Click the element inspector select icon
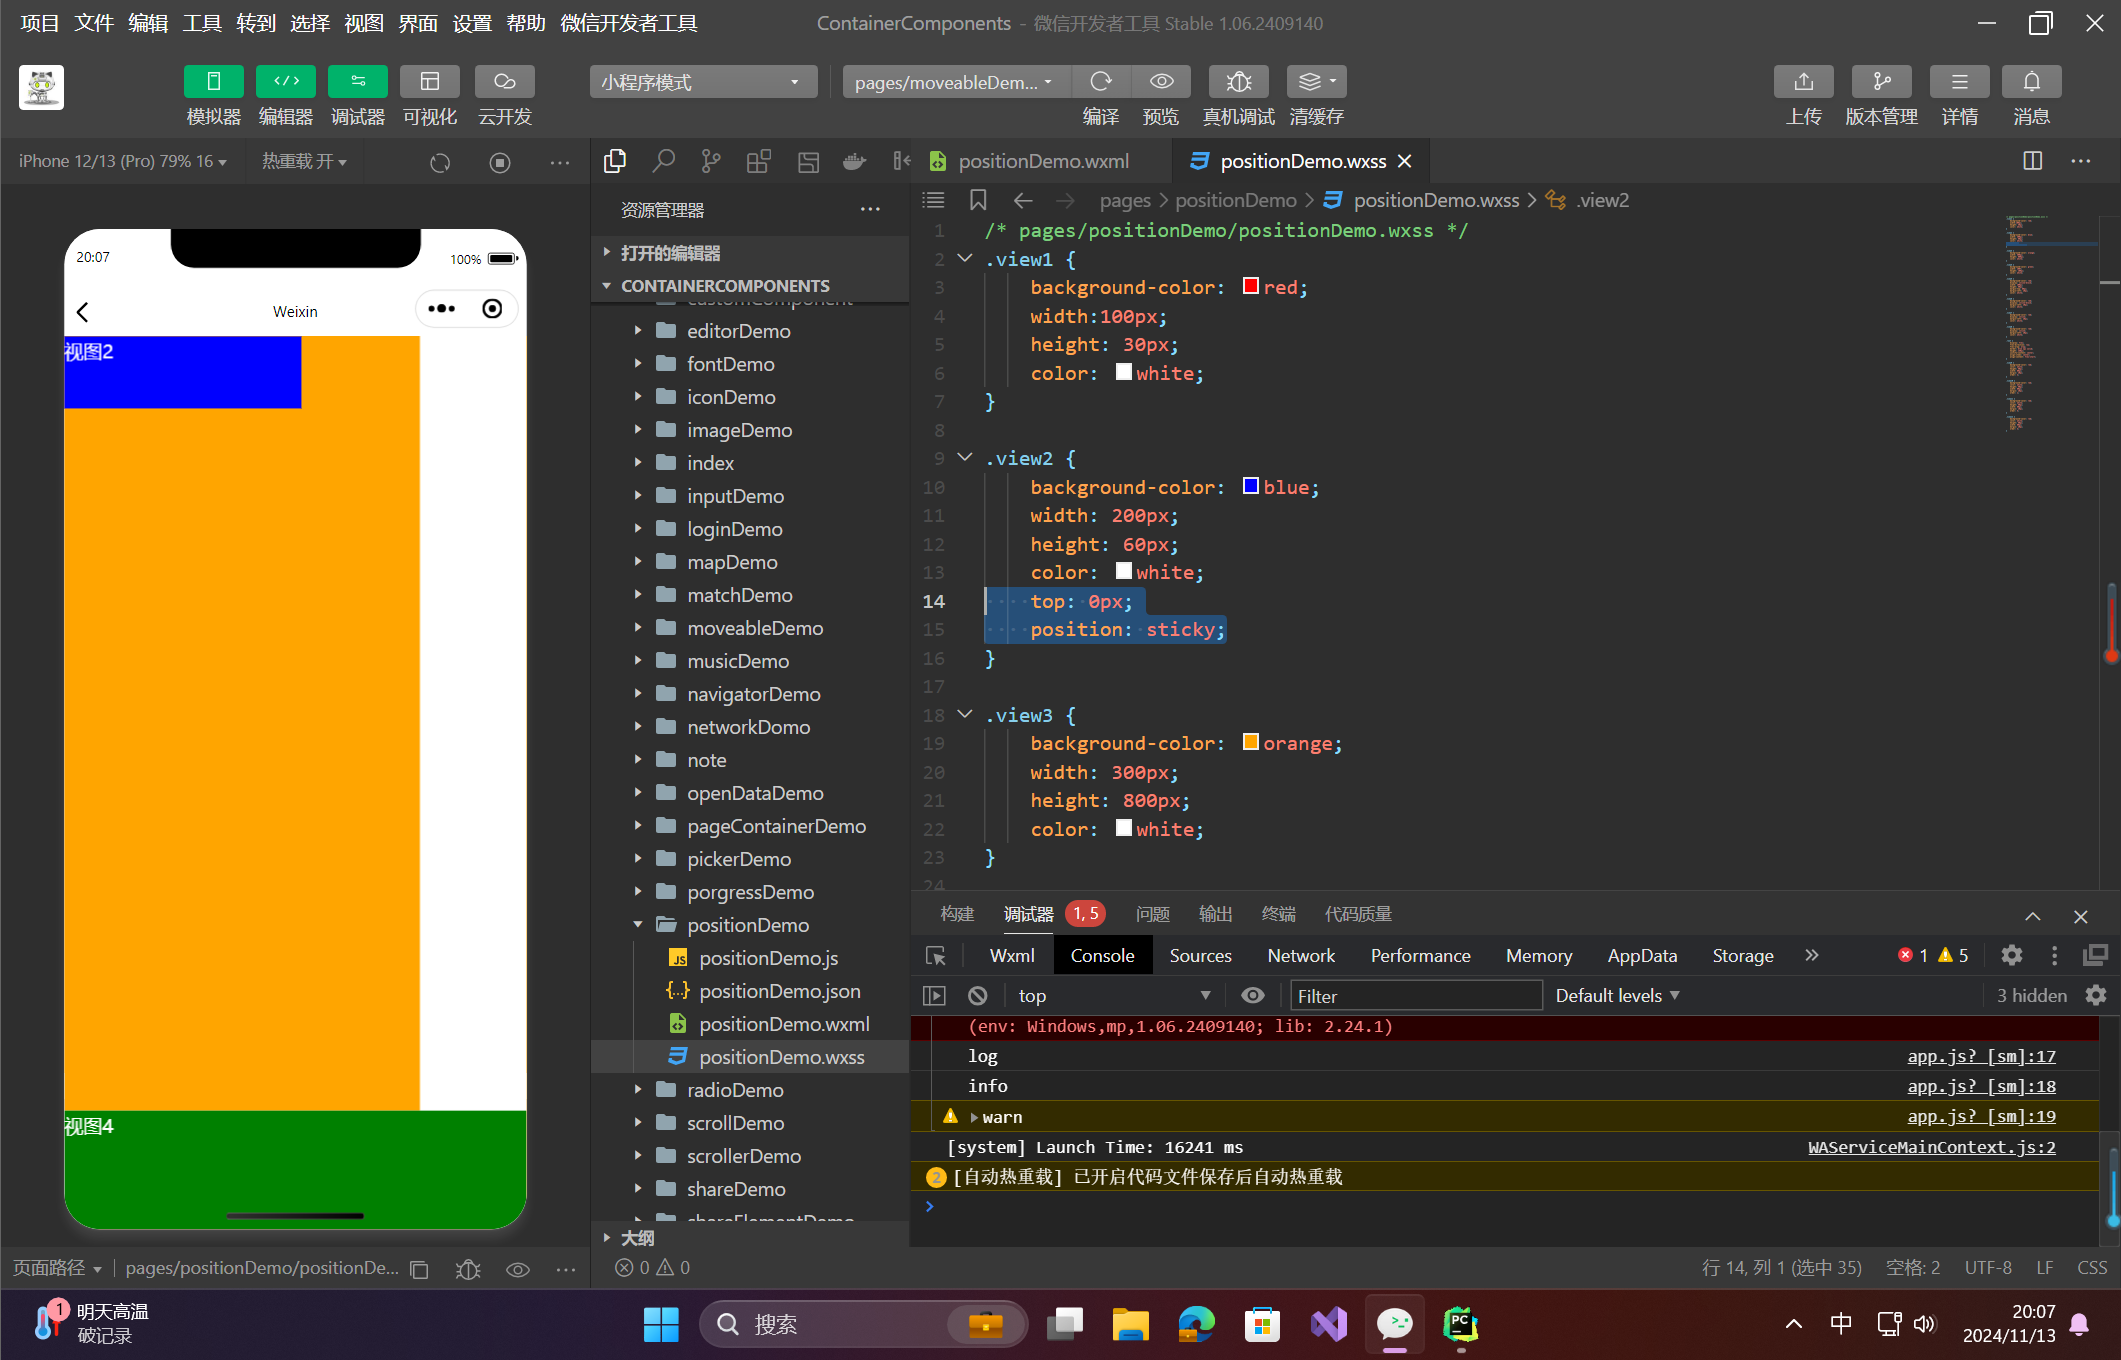Image resolution: width=2121 pixels, height=1360 pixels. coord(936,956)
